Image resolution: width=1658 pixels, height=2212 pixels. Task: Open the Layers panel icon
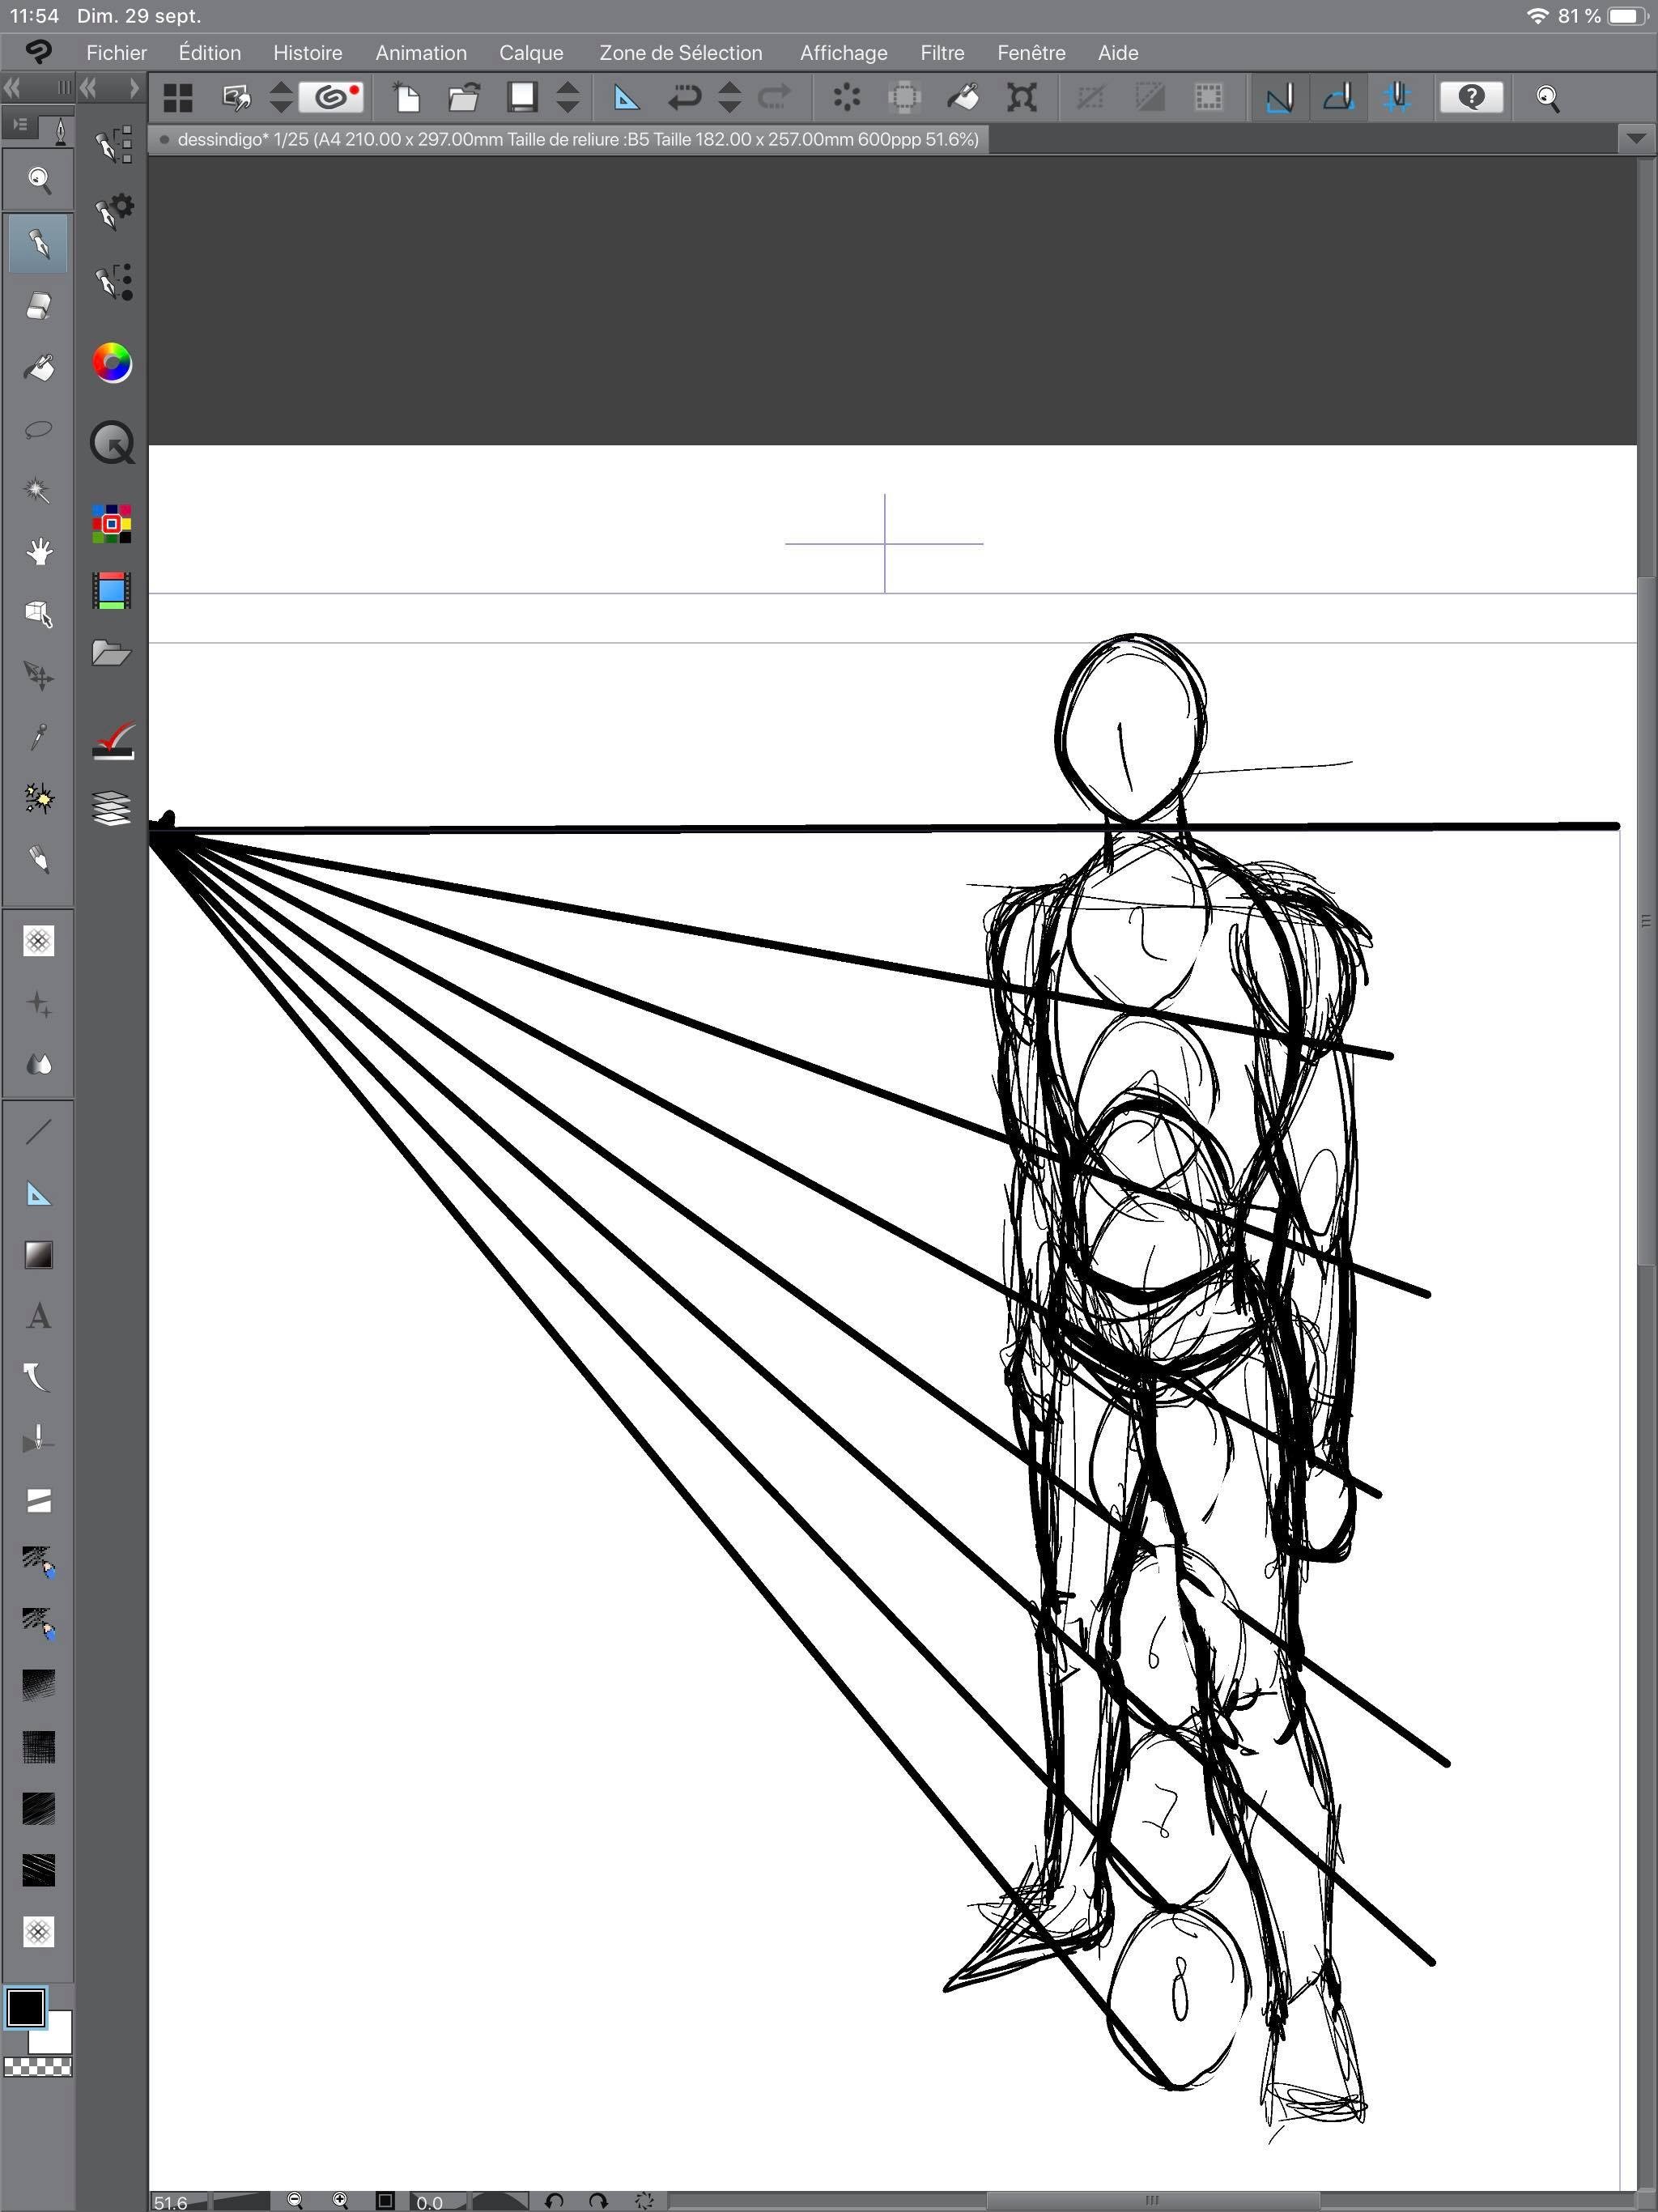click(112, 808)
